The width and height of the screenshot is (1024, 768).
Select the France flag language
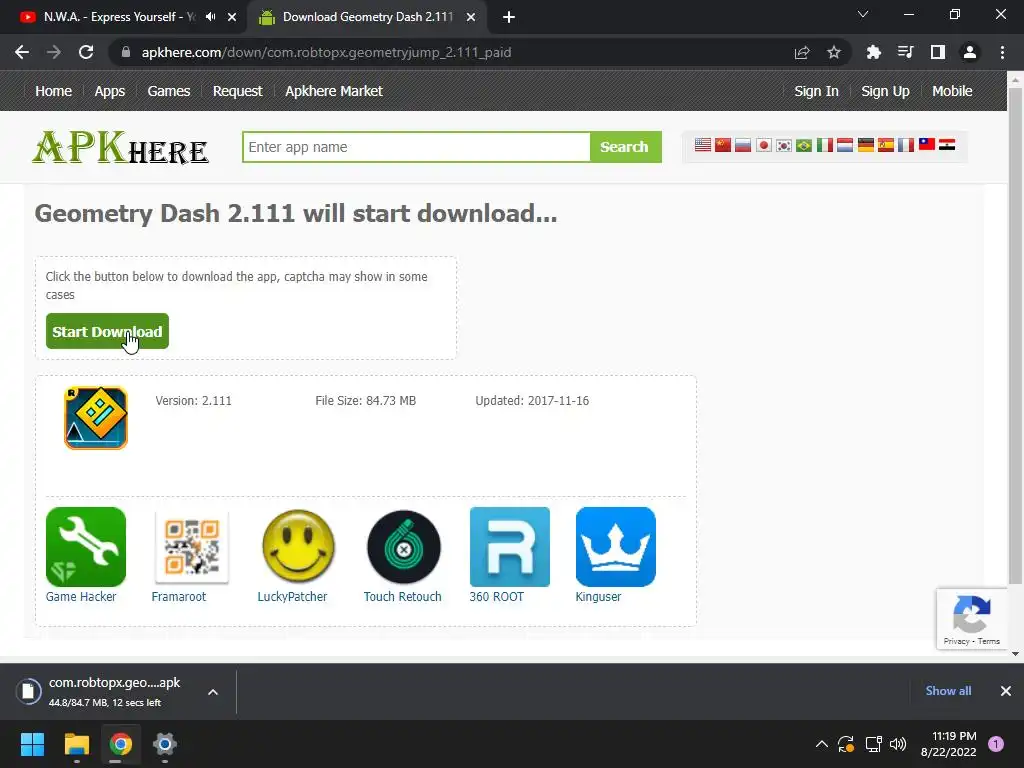tap(906, 145)
